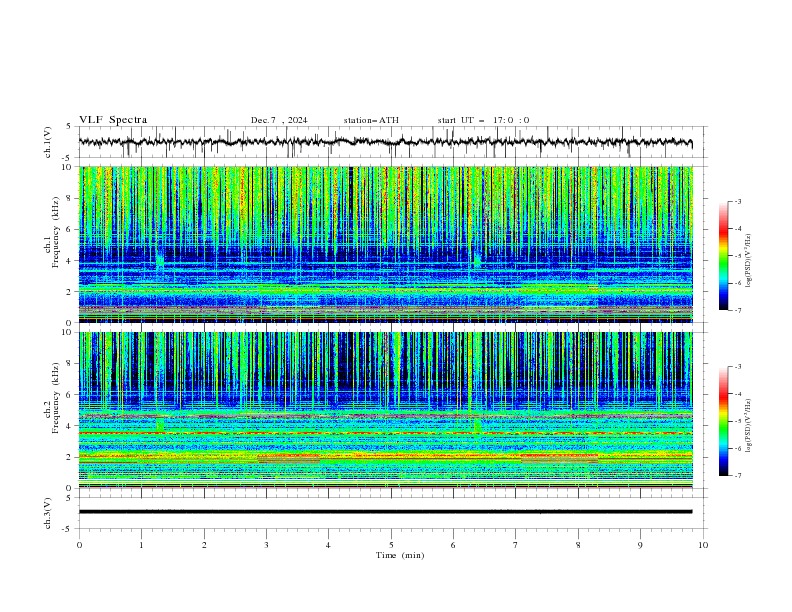Click the ch.3(V) axis "-5" tick label

coord(68,529)
